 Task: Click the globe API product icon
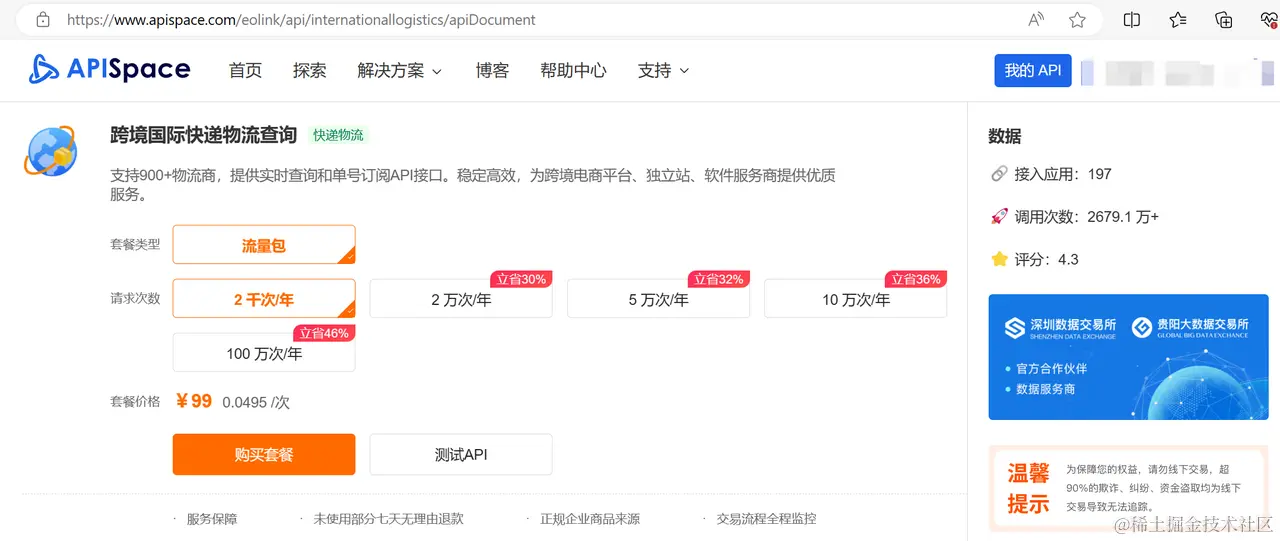coord(52,151)
